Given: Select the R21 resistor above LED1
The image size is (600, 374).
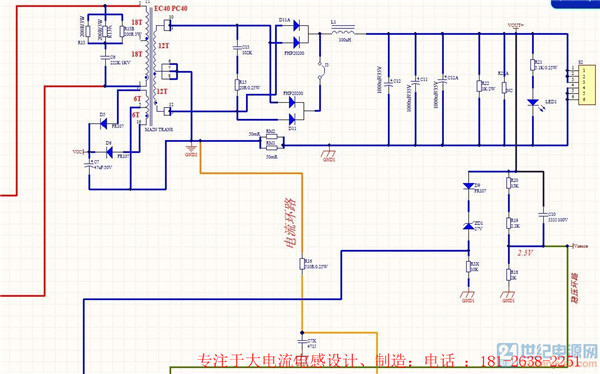Looking at the screenshot, I should 532,65.
